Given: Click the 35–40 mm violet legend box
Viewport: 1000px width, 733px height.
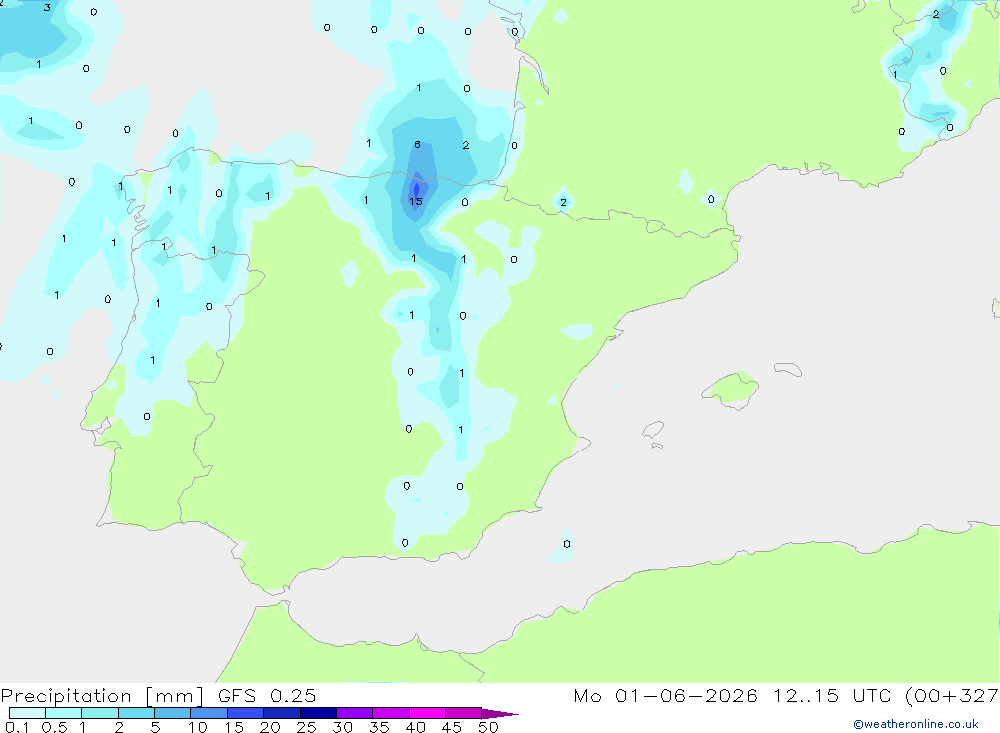Looking at the screenshot, I should click(x=391, y=713).
